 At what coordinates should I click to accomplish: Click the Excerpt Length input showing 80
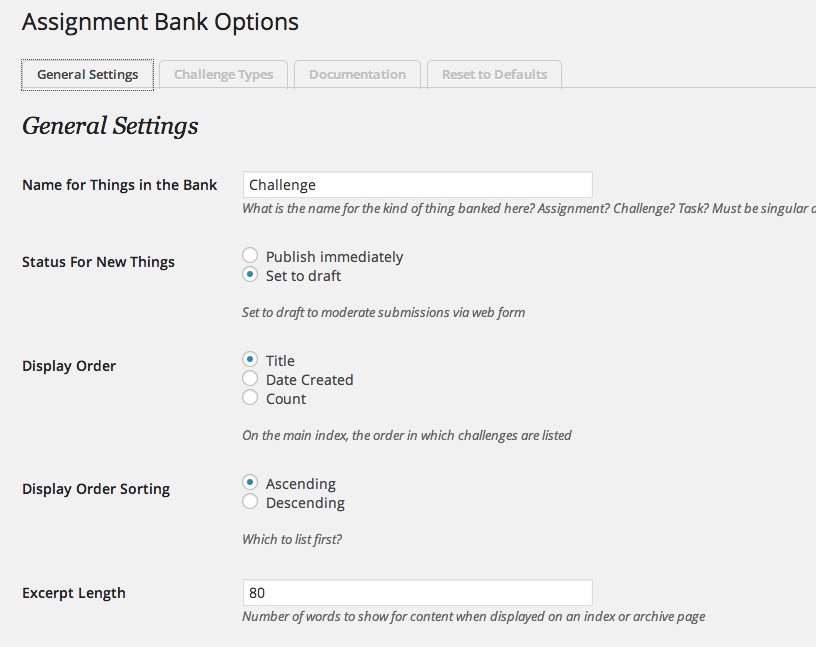click(417, 592)
